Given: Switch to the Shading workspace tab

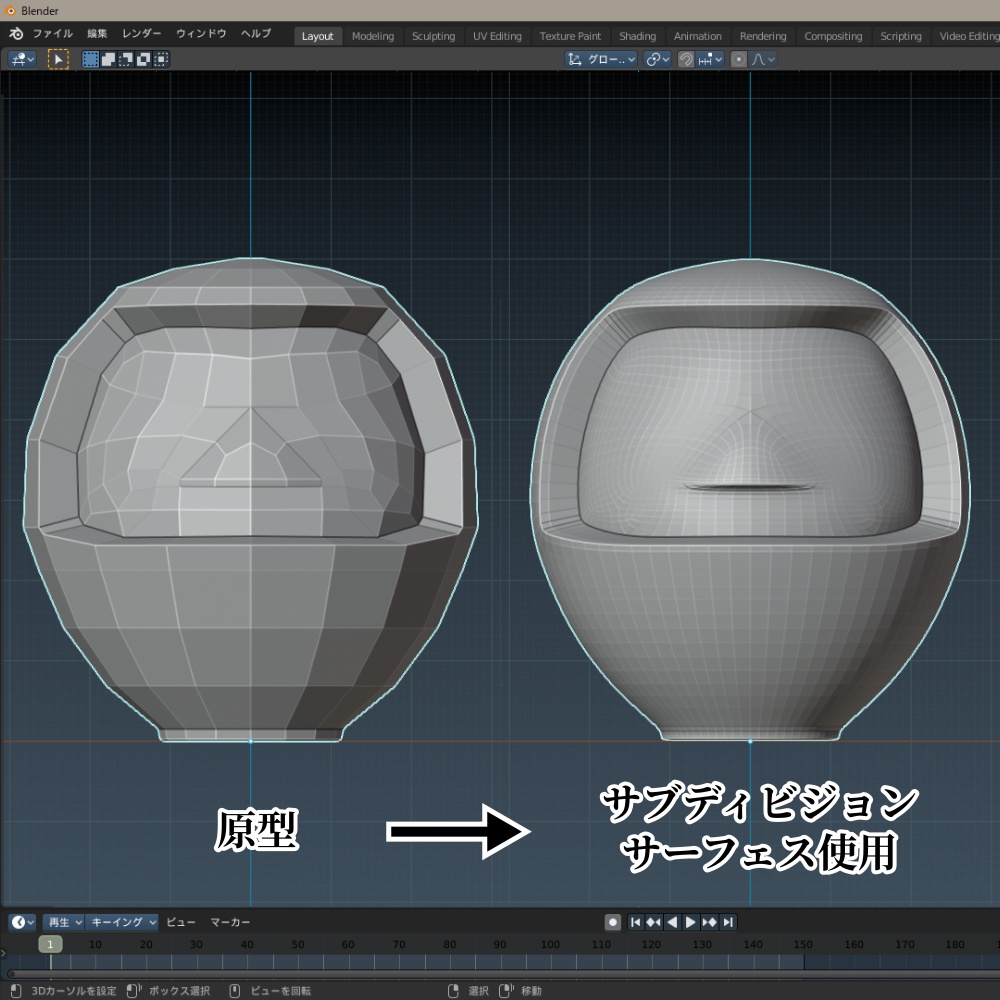Looking at the screenshot, I should click(637, 36).
